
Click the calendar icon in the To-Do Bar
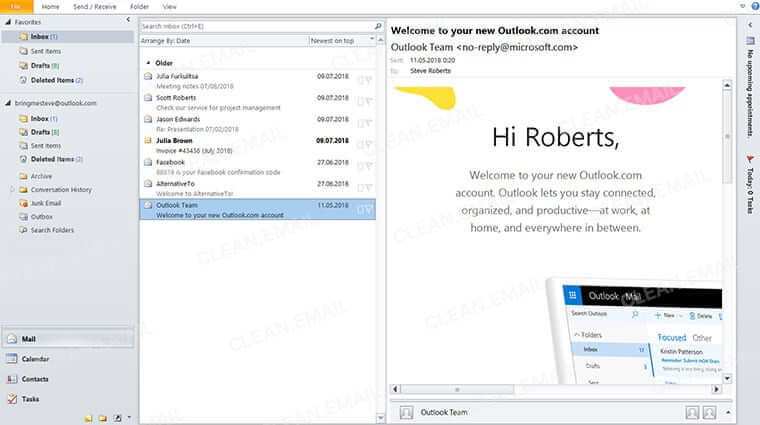coord(750,41)
